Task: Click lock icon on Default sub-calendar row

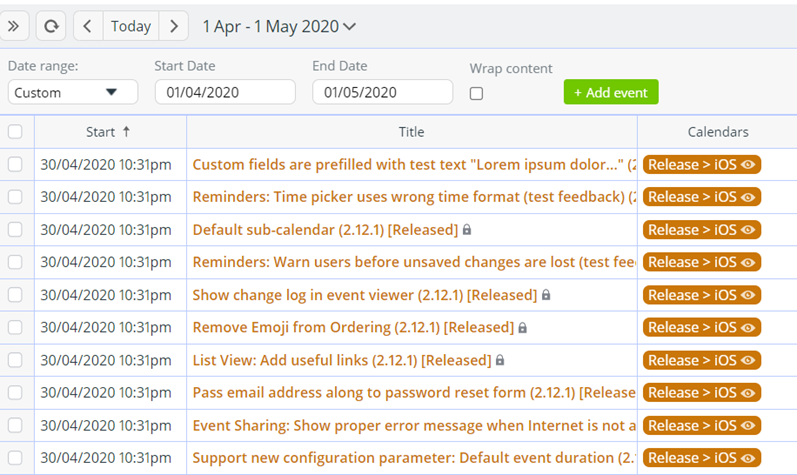Action: [467, 230]
